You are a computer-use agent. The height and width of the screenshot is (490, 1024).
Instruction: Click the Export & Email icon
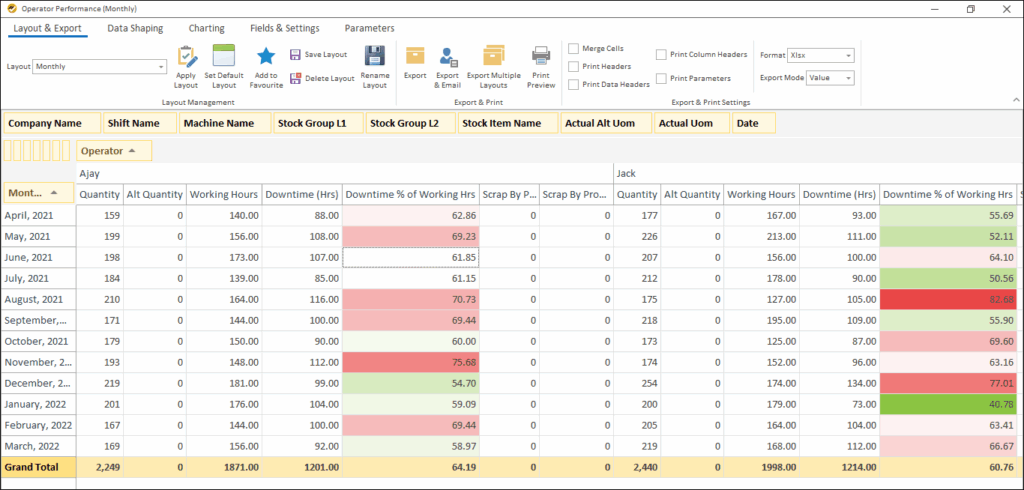(x=449, y=57)
